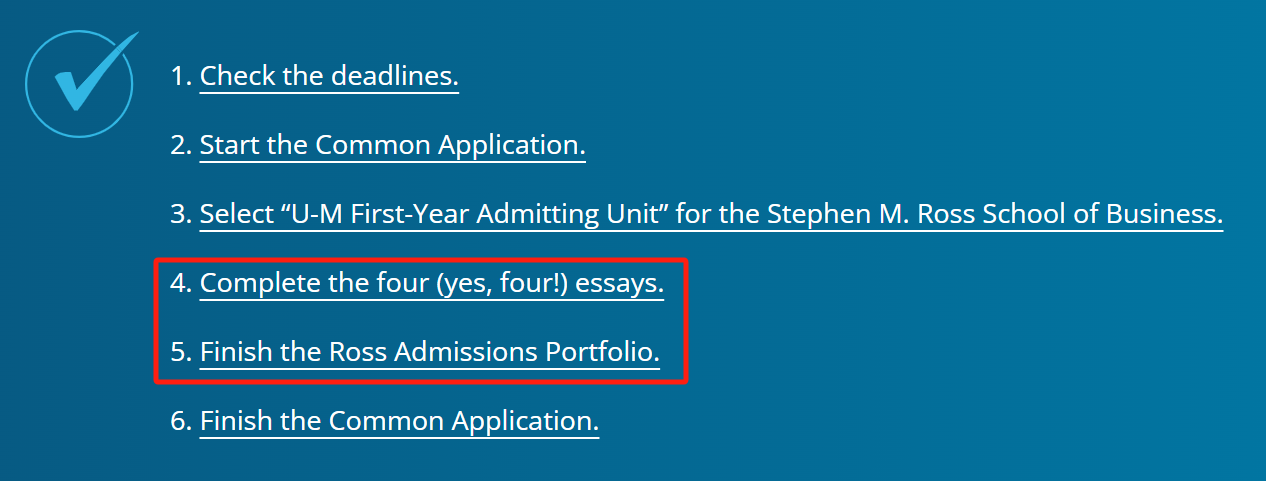Open the "Check the deadlines" link
Screen dimensions: 1266x481
[329, 76]
